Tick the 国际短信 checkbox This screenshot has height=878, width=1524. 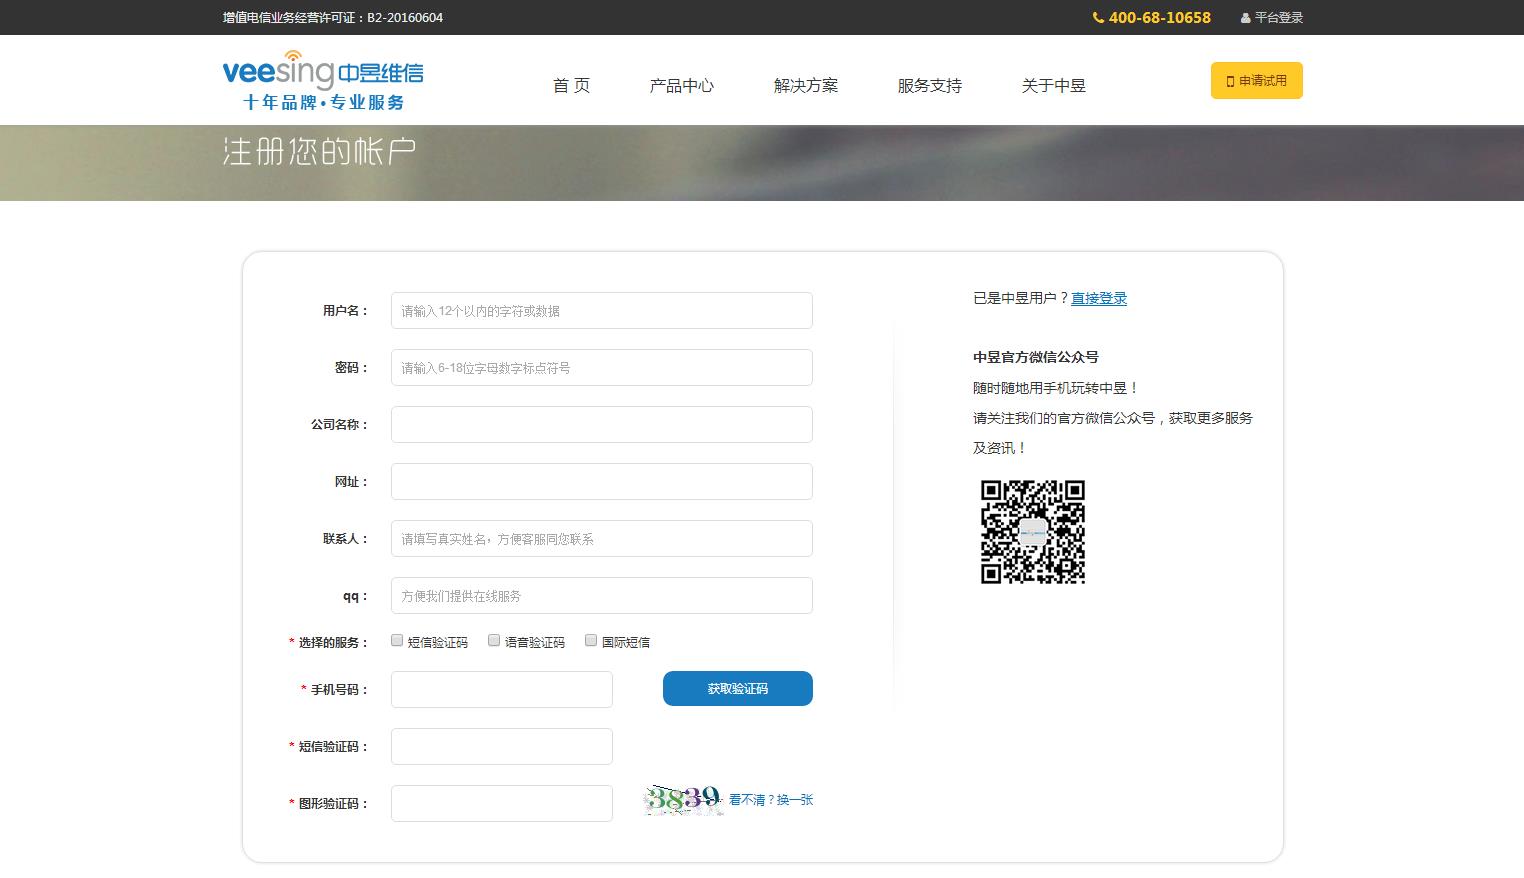coord(591,641)
